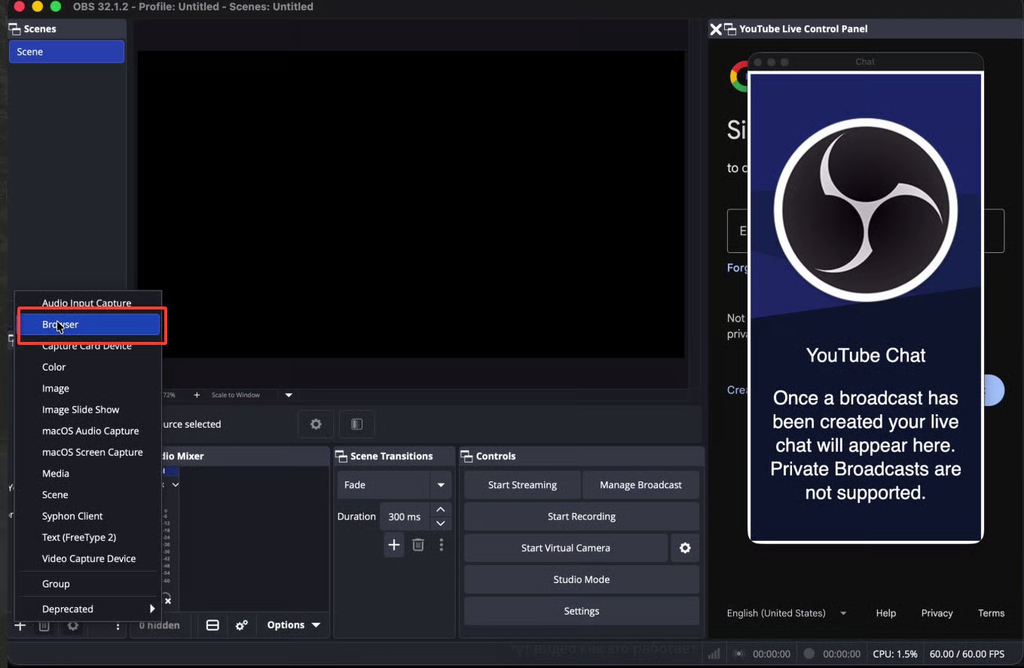Click the 60.00 / 60.00 FPS readout

(967, 654)
